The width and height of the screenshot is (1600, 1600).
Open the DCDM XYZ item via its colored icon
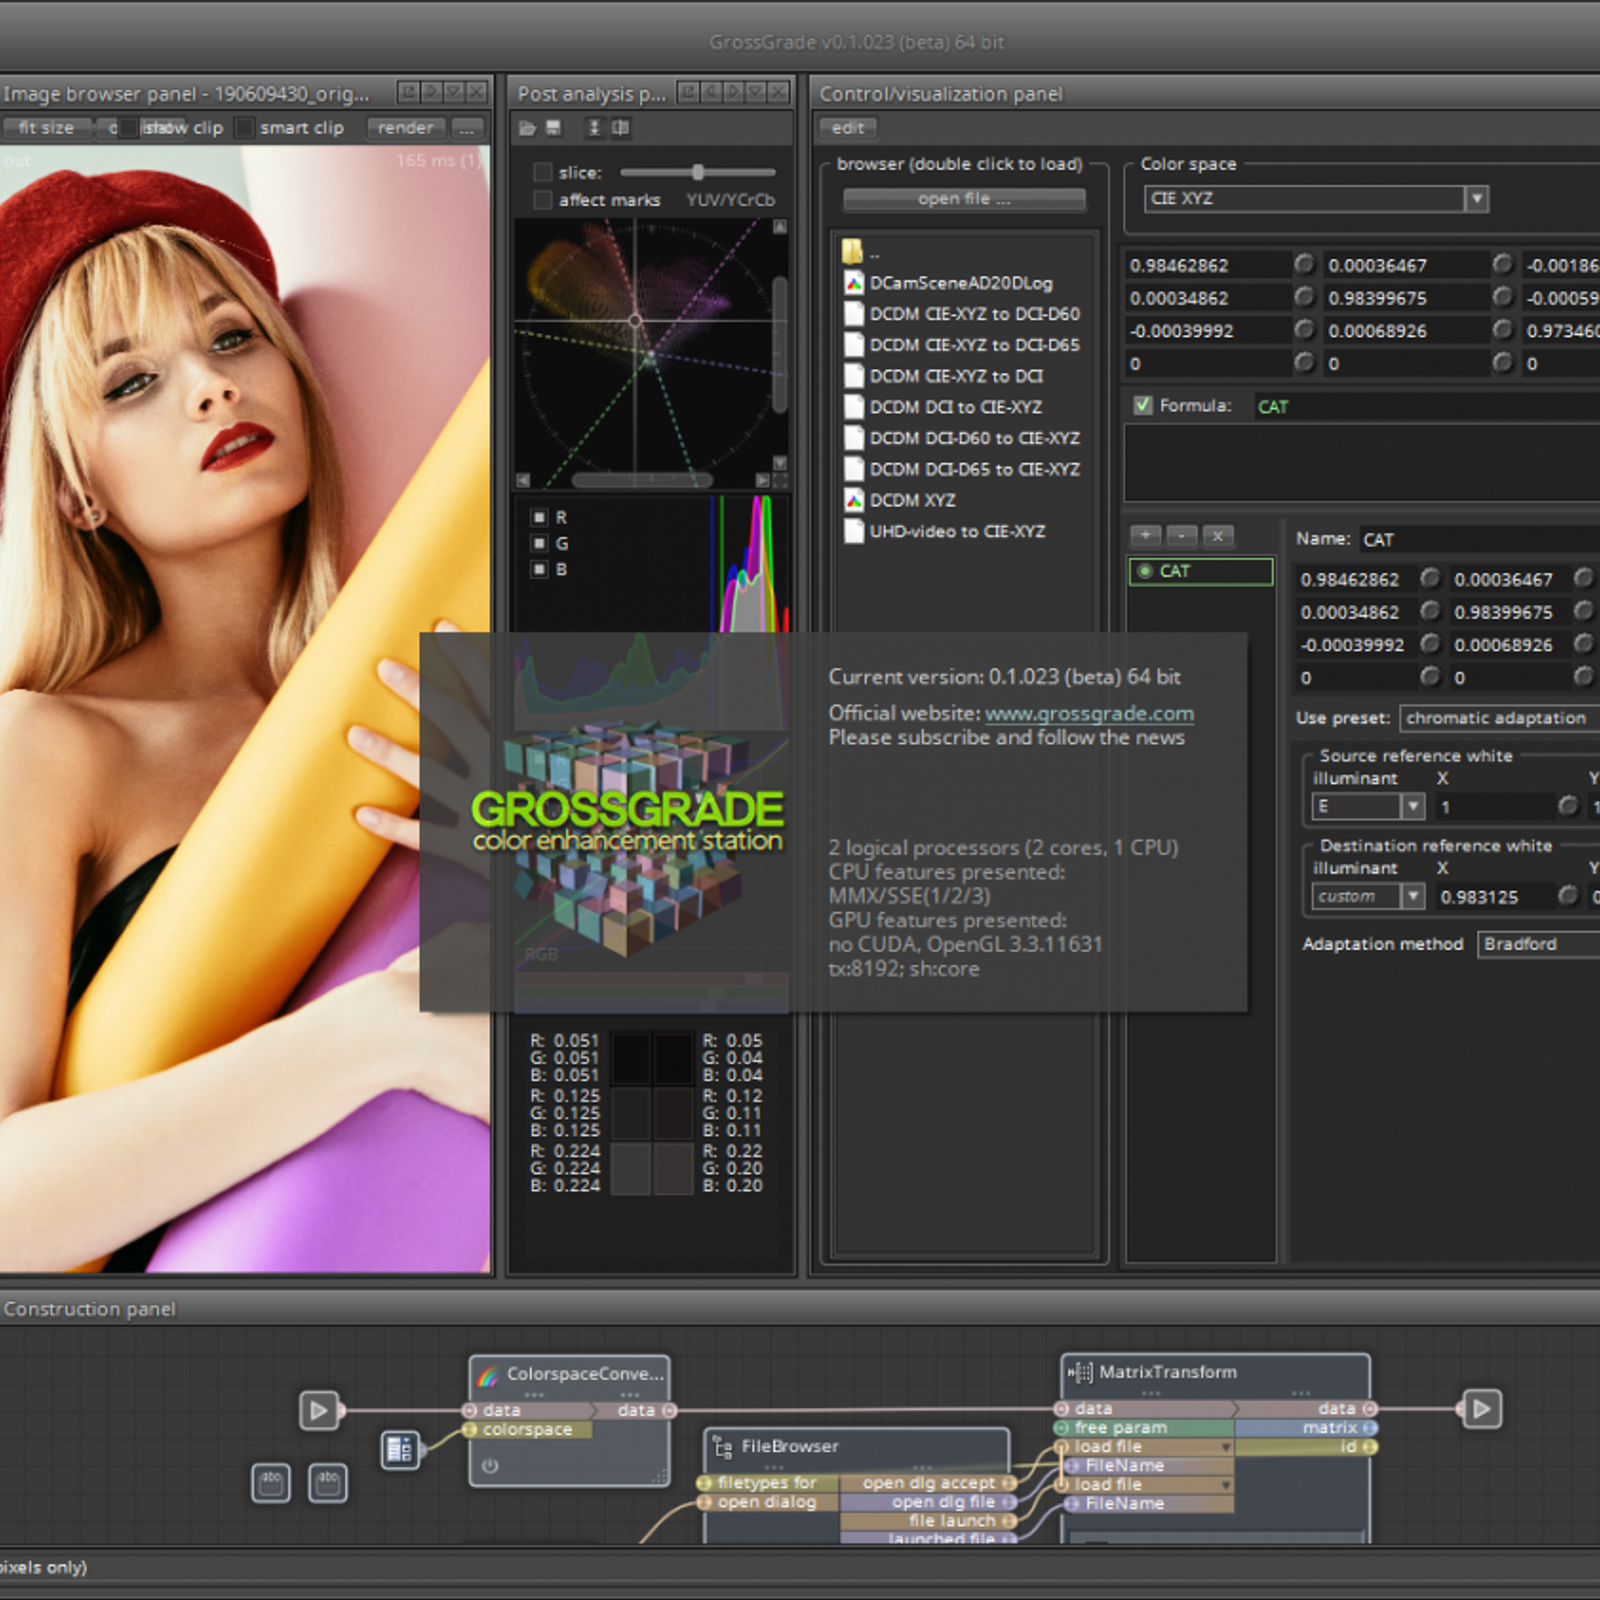point(853,500)
